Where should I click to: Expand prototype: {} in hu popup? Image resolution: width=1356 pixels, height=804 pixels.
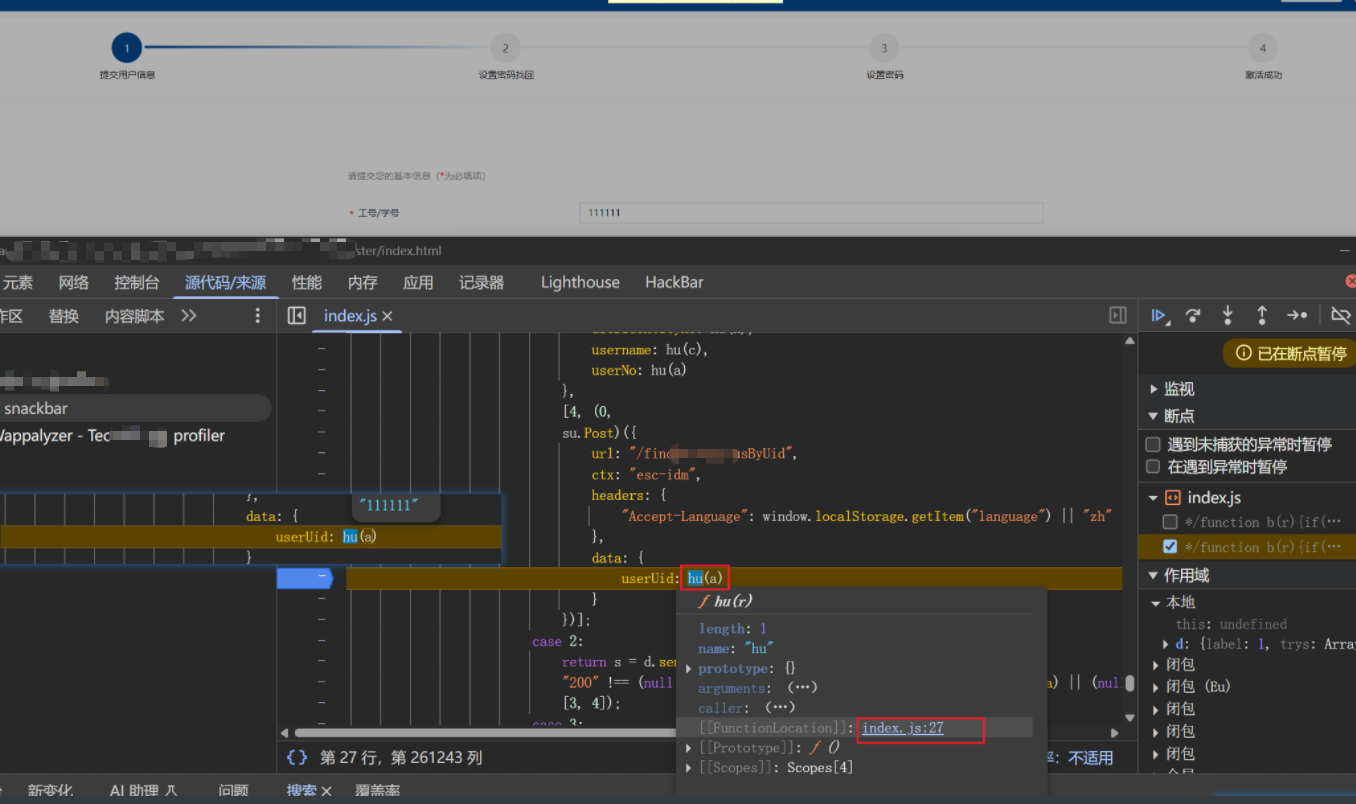pyautogui.click(x=688, y=668)
